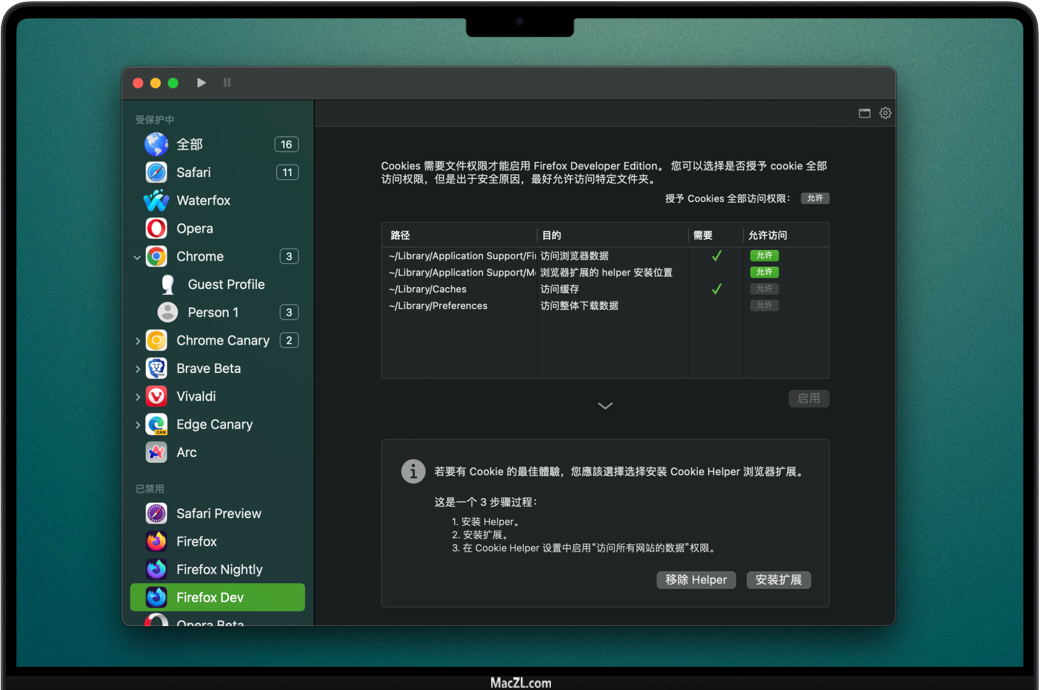Open the settings gear icon
The height and width of the screenshot is (690, 1040).
885,113
